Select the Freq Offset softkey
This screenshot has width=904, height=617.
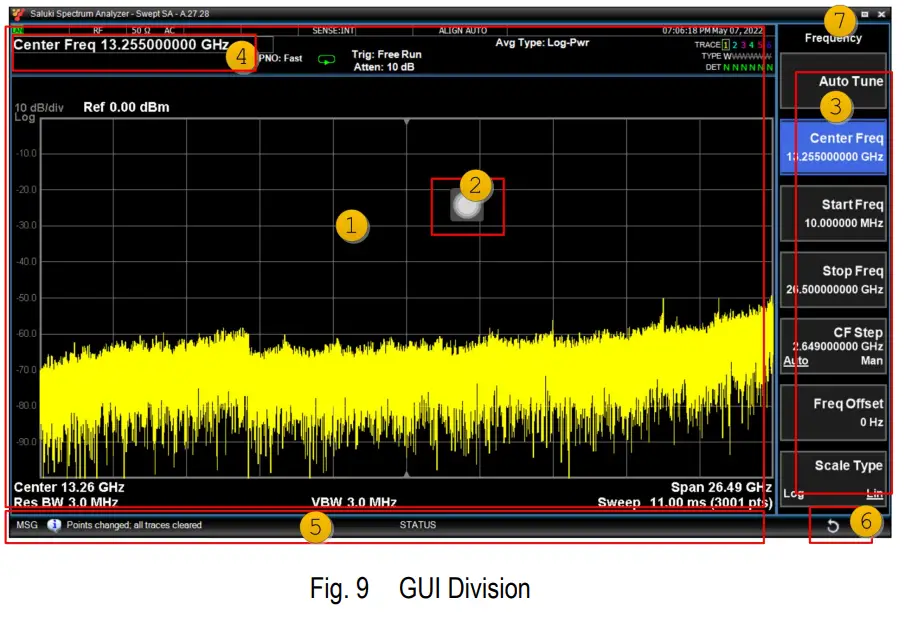coord(833,412)
